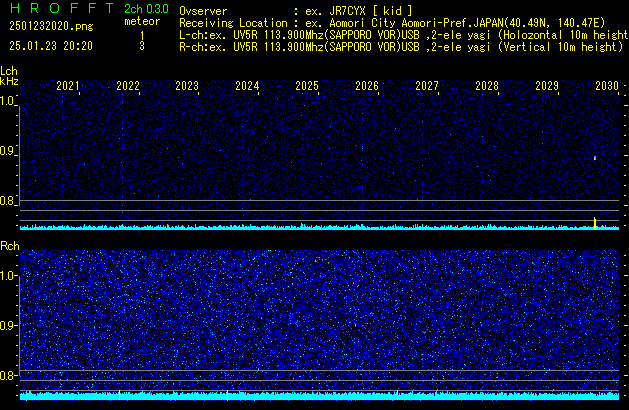629x410 pixels.
Task: Click the Ovserver JR7CYX line
Action: point(296,11)
